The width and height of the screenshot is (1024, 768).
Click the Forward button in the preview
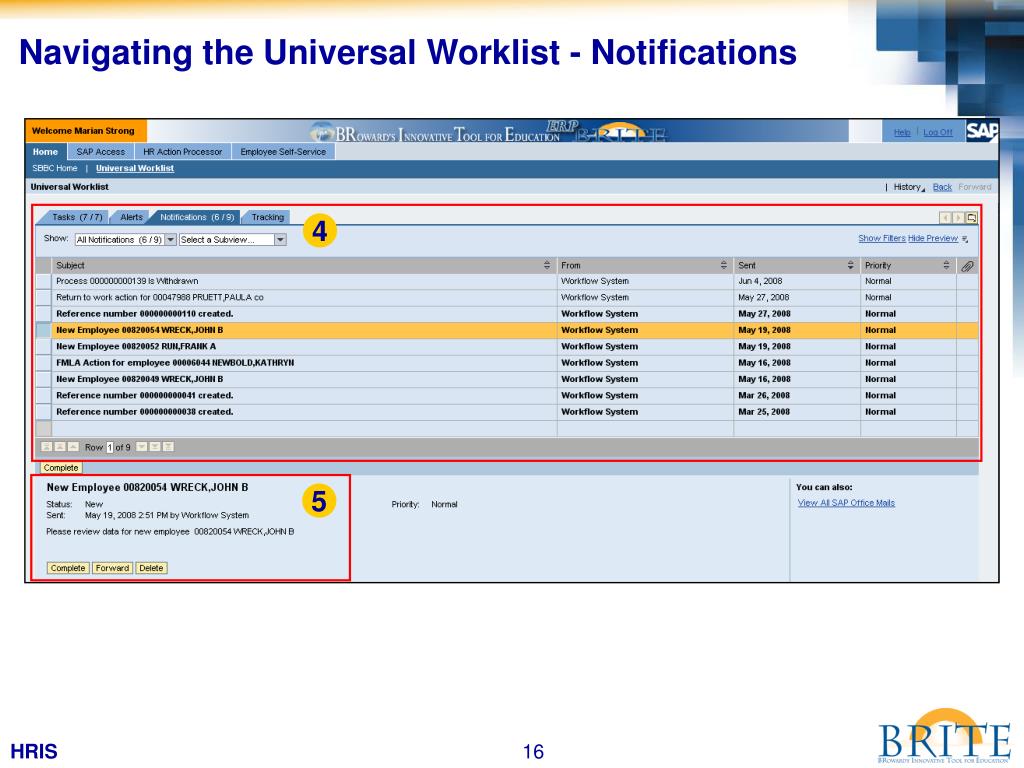[x=112, y=568]
